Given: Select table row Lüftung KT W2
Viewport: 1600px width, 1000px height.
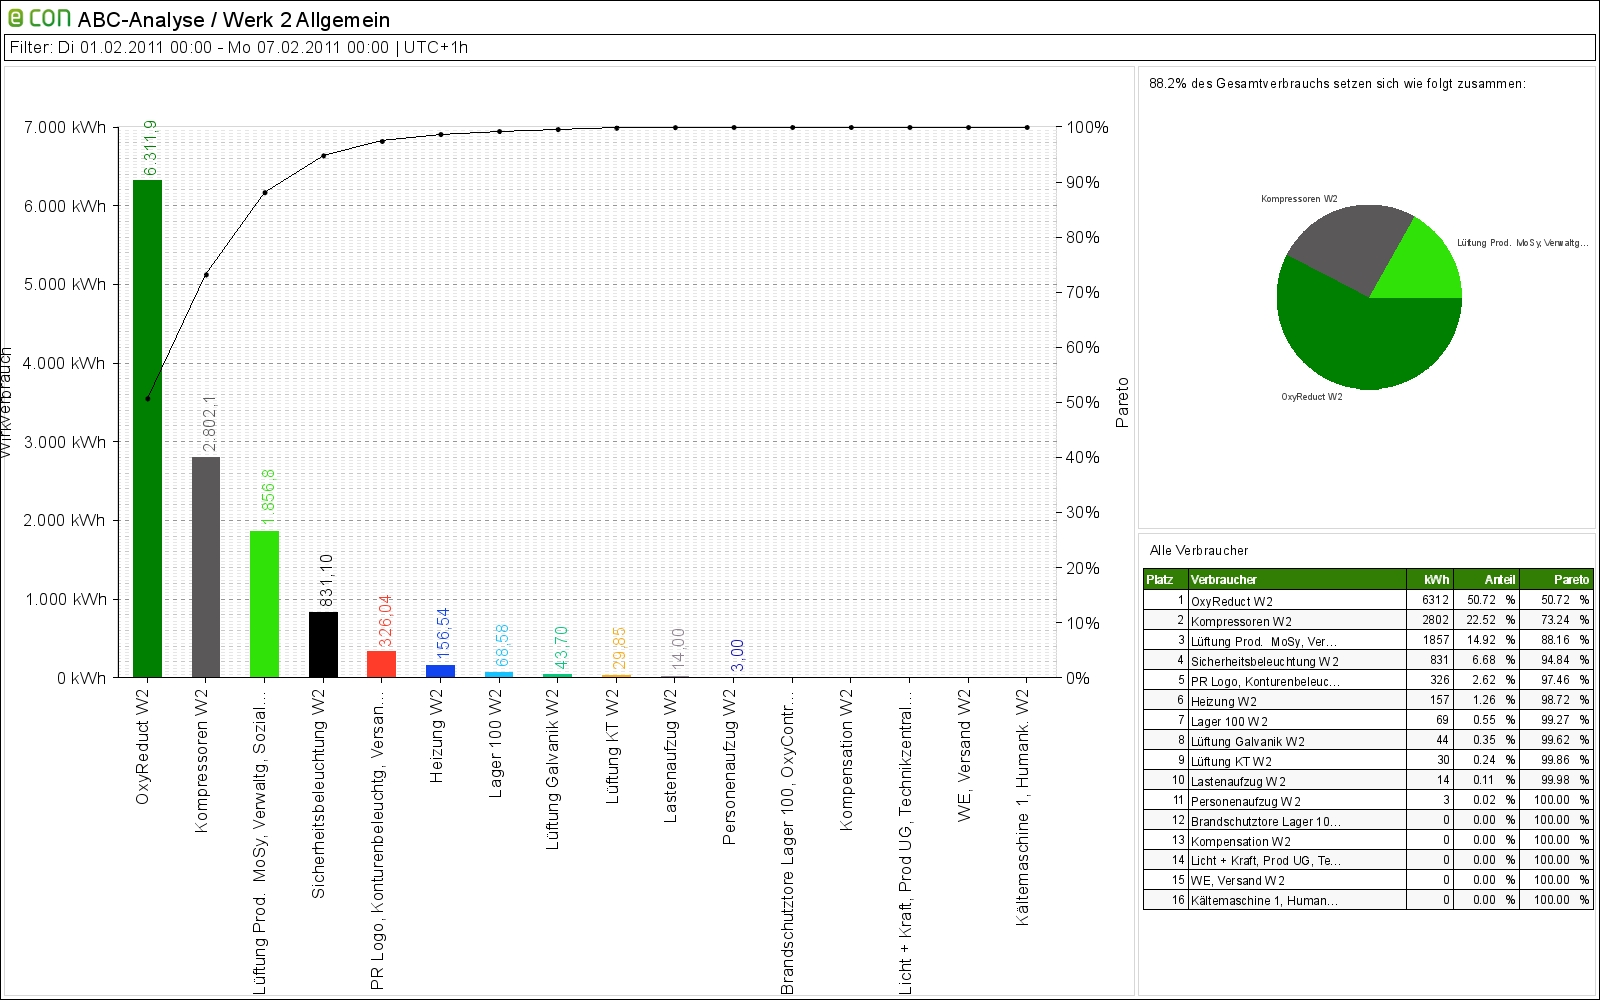Looking at the screenshot, I should click(1368, 760).
